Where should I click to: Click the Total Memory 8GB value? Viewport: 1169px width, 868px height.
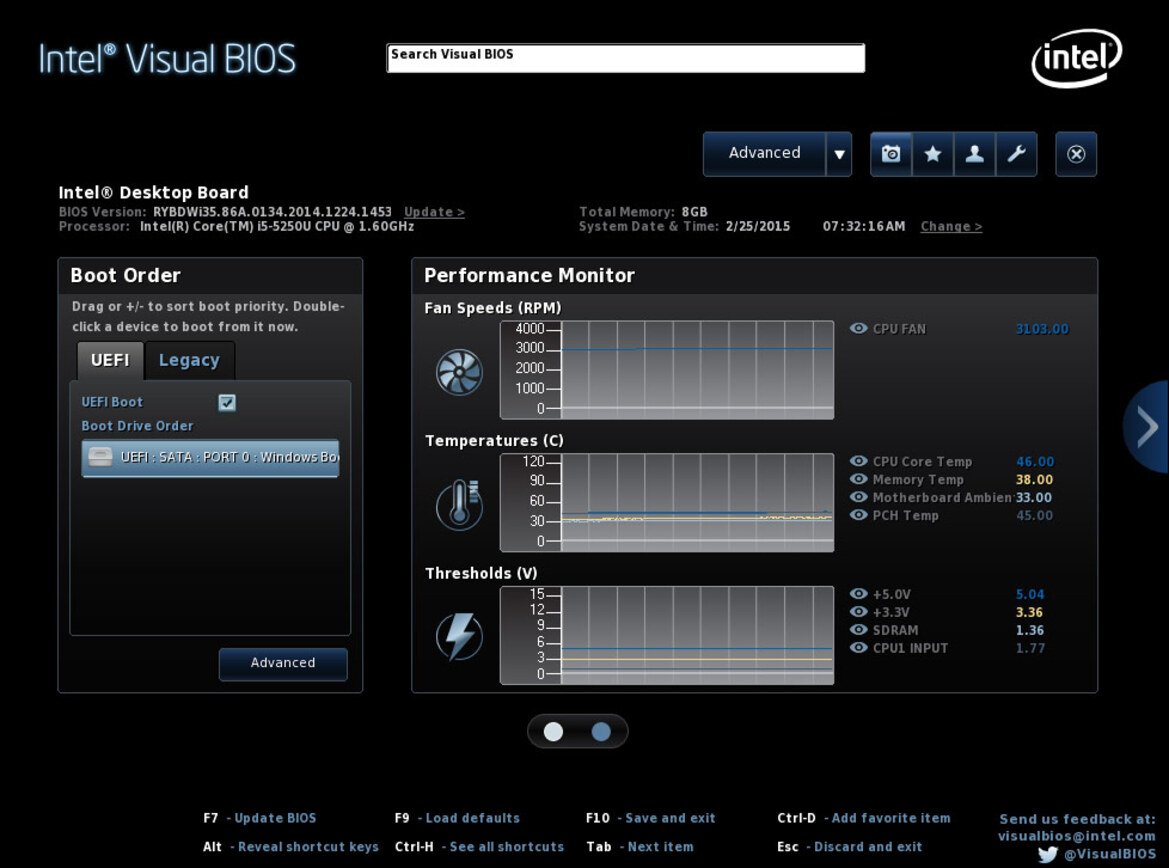[695, 212]
